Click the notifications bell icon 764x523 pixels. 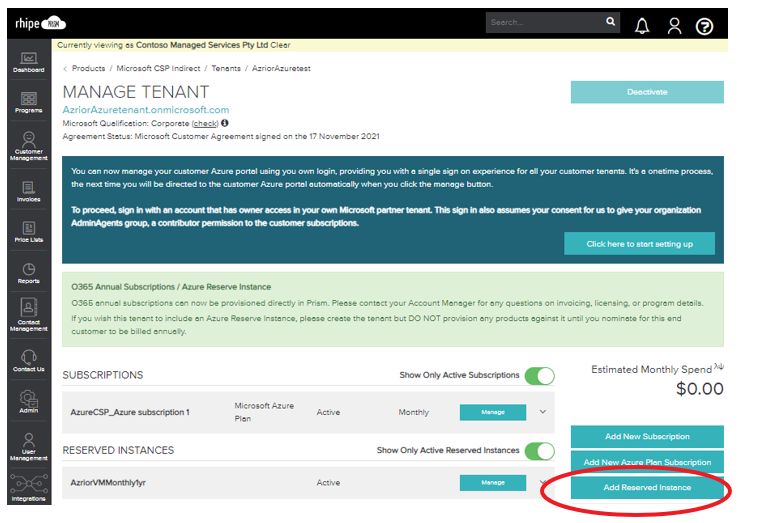(x=642, y=26)
